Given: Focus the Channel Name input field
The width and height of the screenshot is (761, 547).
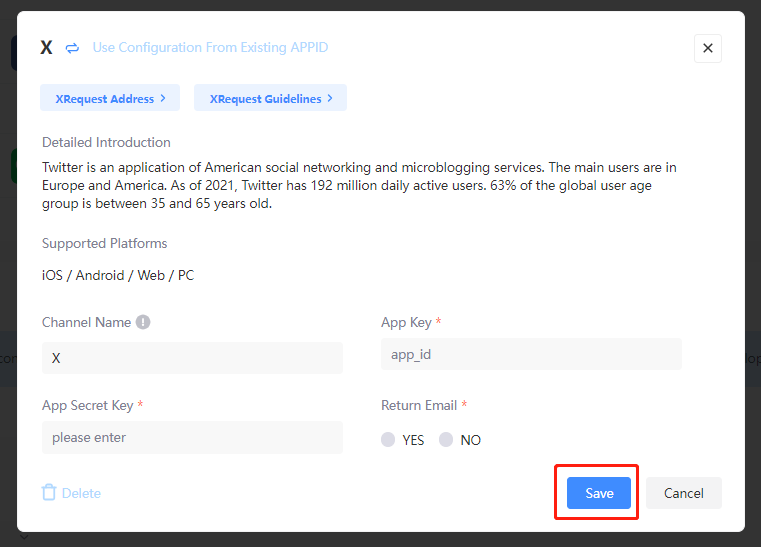Looking at the screenshot, I should click(192, 357).
